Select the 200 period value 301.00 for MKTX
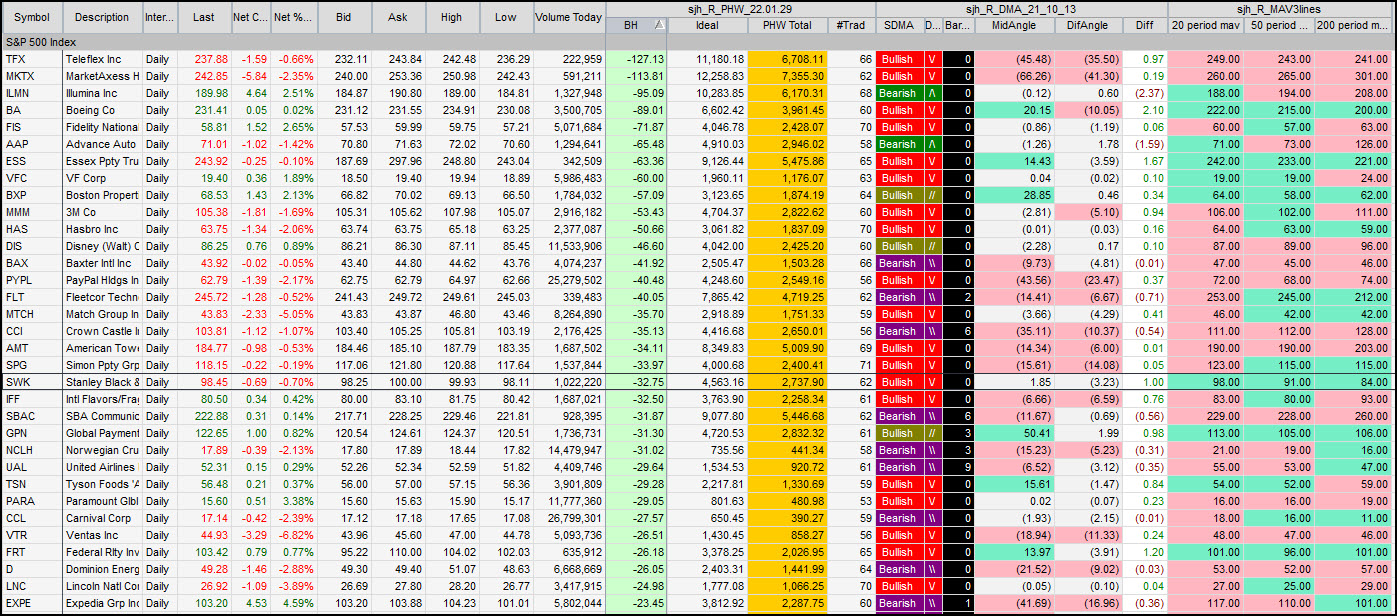The image size is (1397, 616). click(x=1355, y=76)
